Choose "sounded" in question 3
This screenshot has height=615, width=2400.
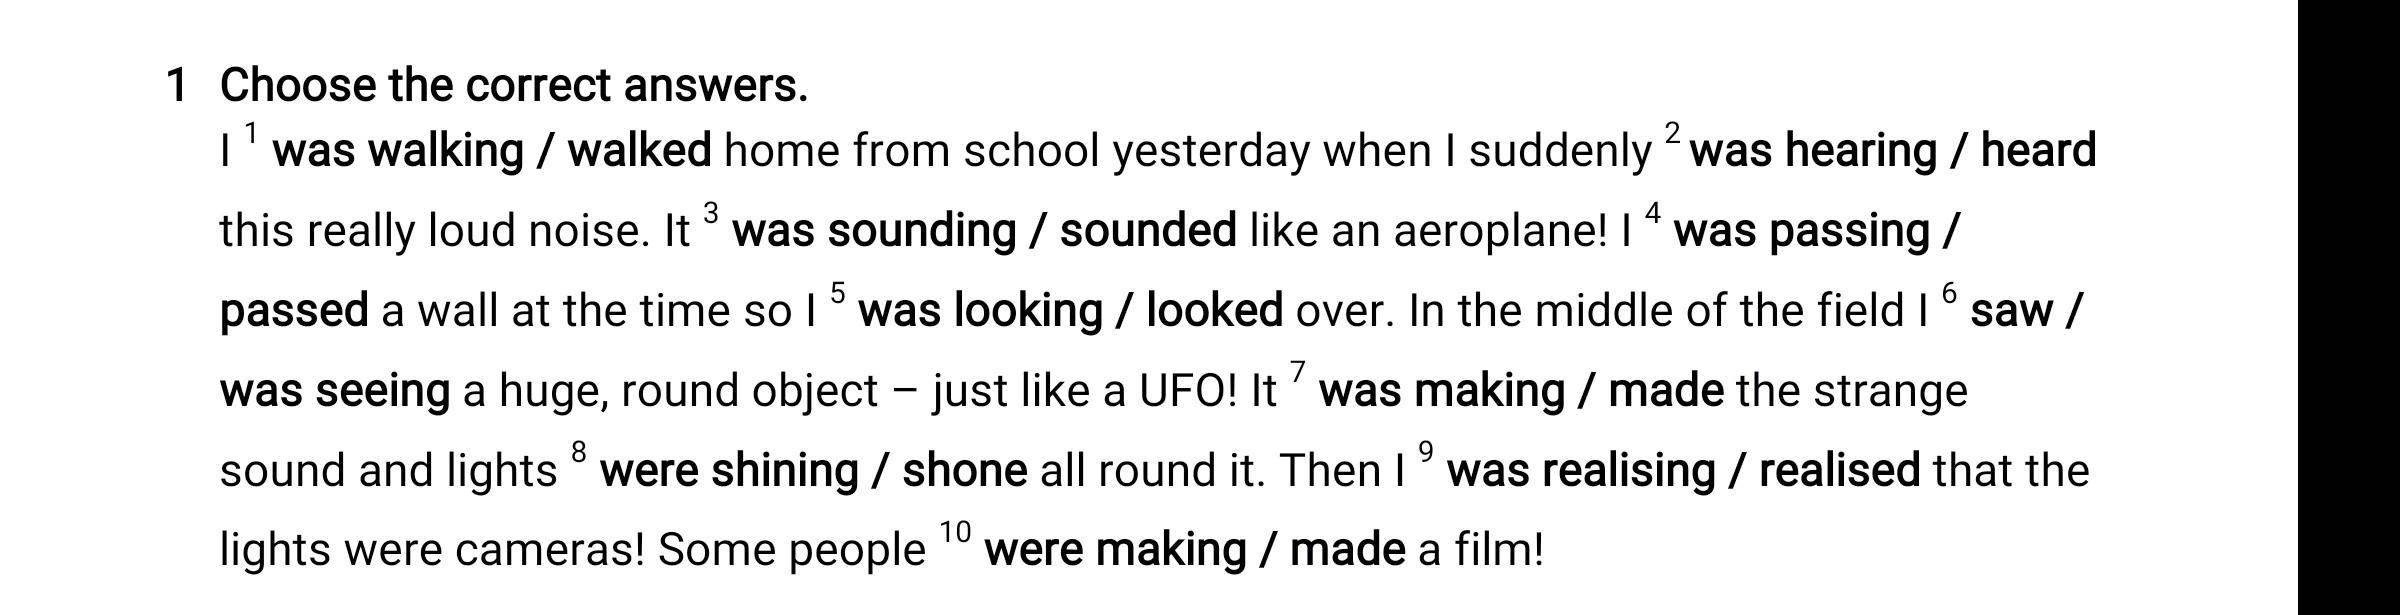[x=1148, y=230]
